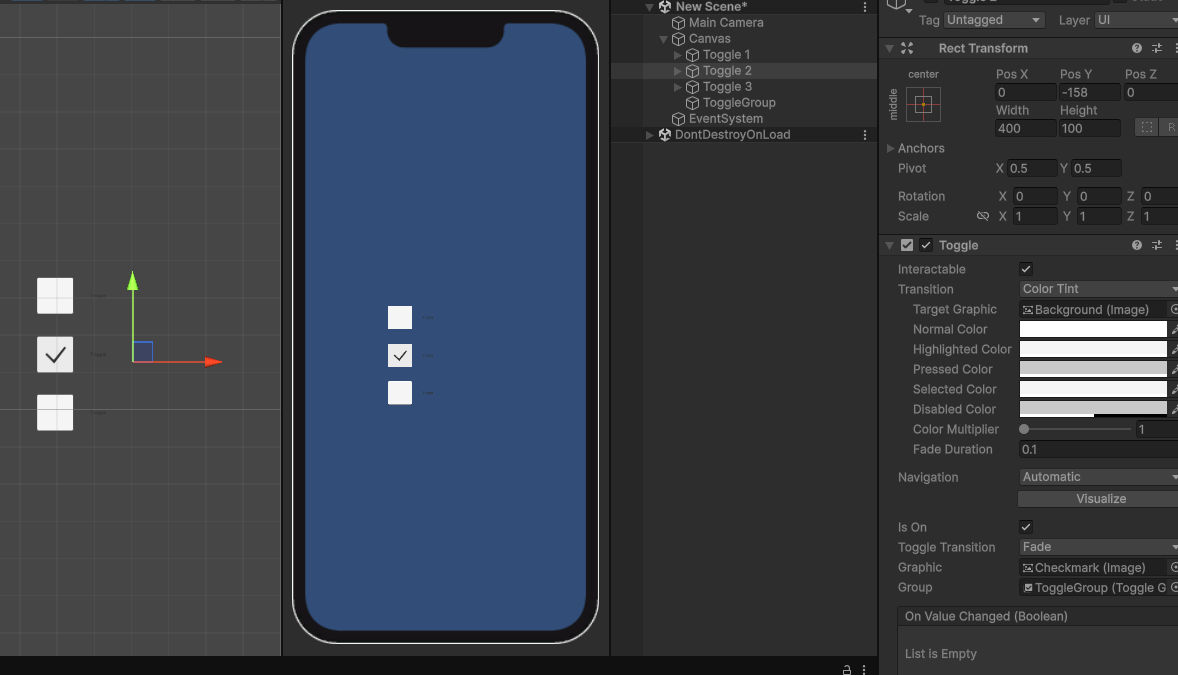The image size is (1178, 675).
Task: Click the Pos Y field showing -158
Action: pos(1089,92)
